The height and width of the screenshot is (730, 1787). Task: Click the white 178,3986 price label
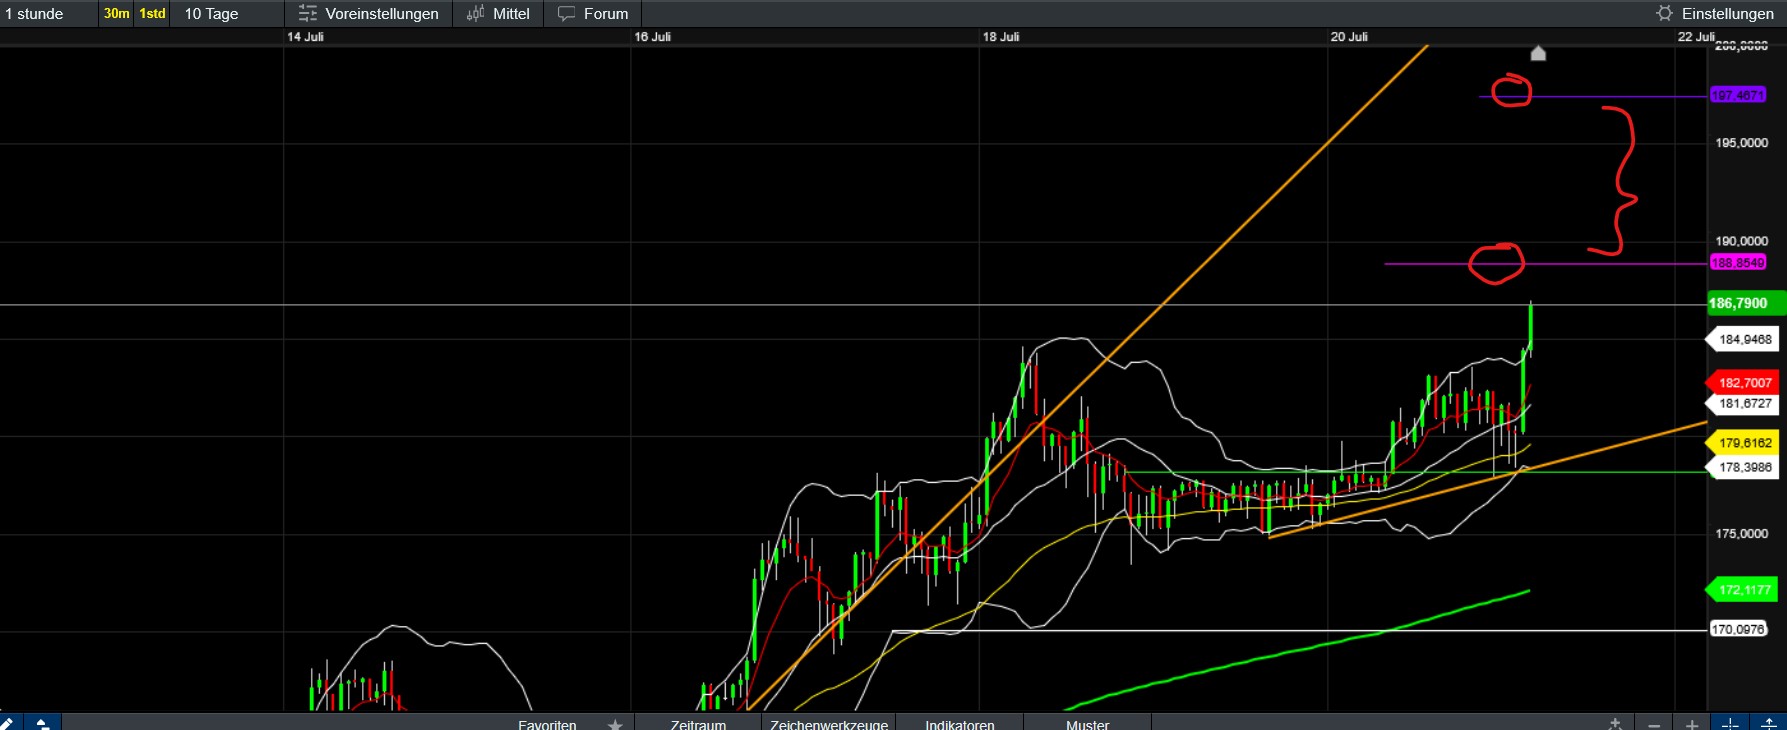point(1742,467)
